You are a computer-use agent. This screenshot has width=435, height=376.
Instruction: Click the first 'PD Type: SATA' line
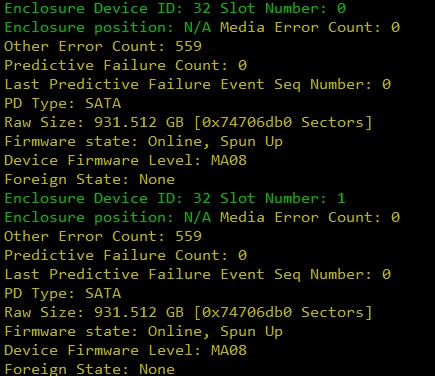pos(62,103)
